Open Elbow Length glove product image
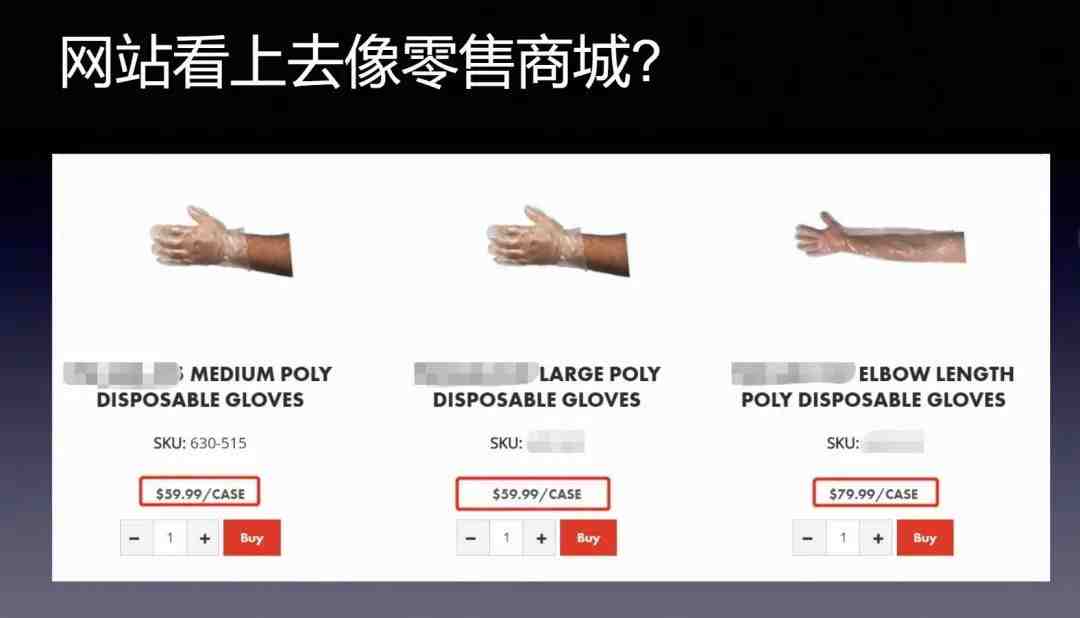 [880, 236]
